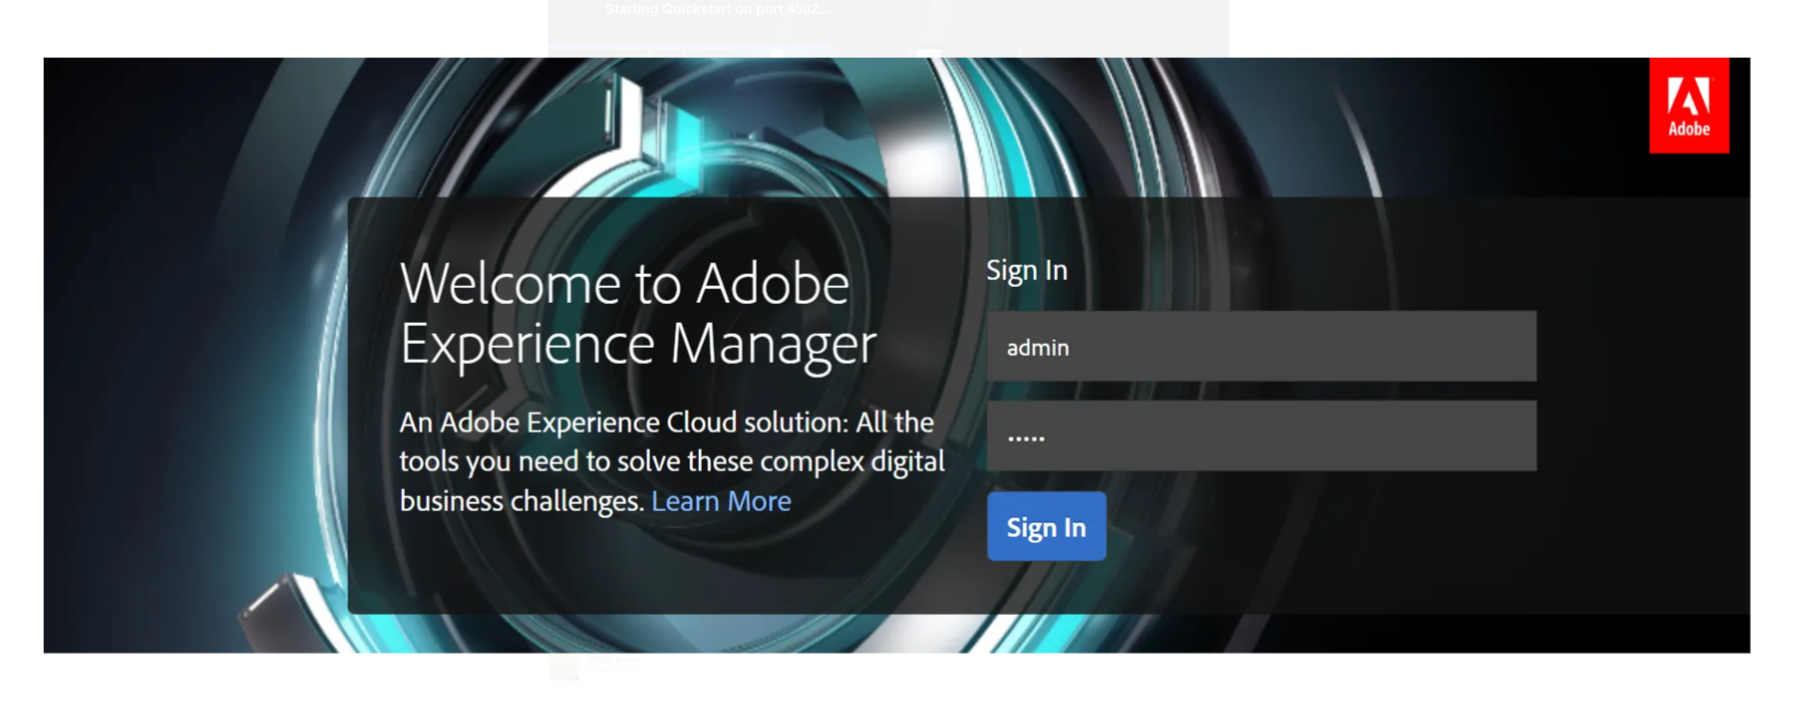Click the 'Sign In' heading above the fields

tap(1026, 271)
